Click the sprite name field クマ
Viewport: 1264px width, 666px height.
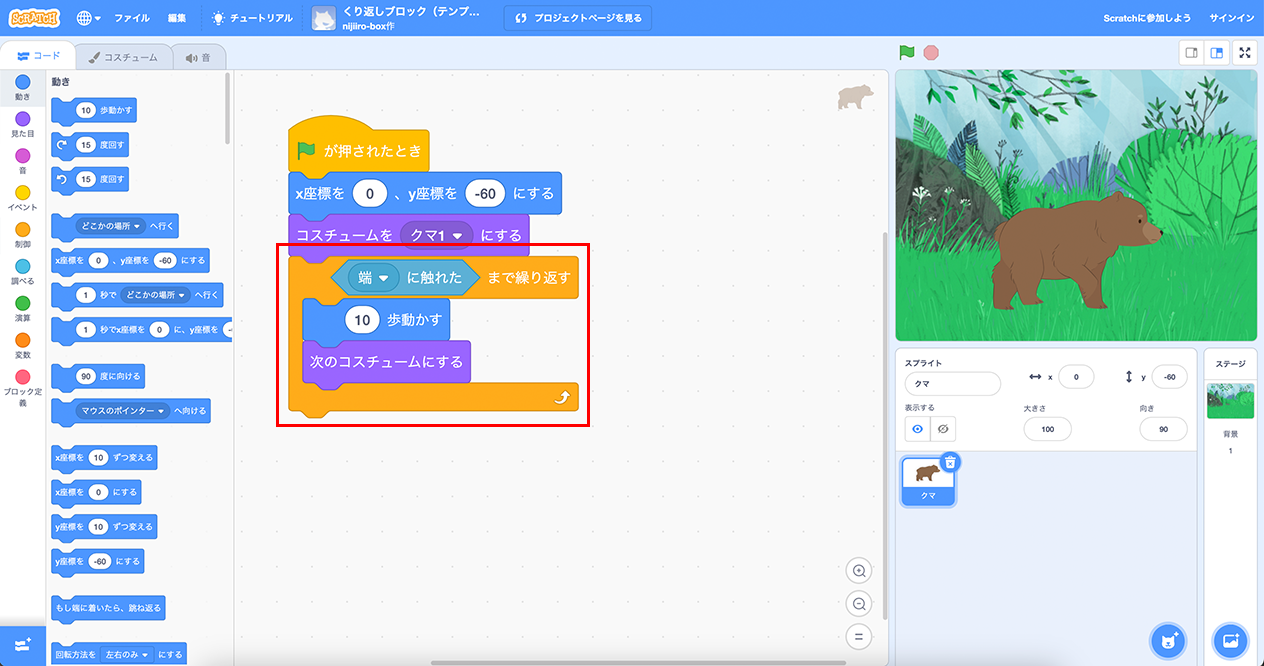click(x=951, y=384)
